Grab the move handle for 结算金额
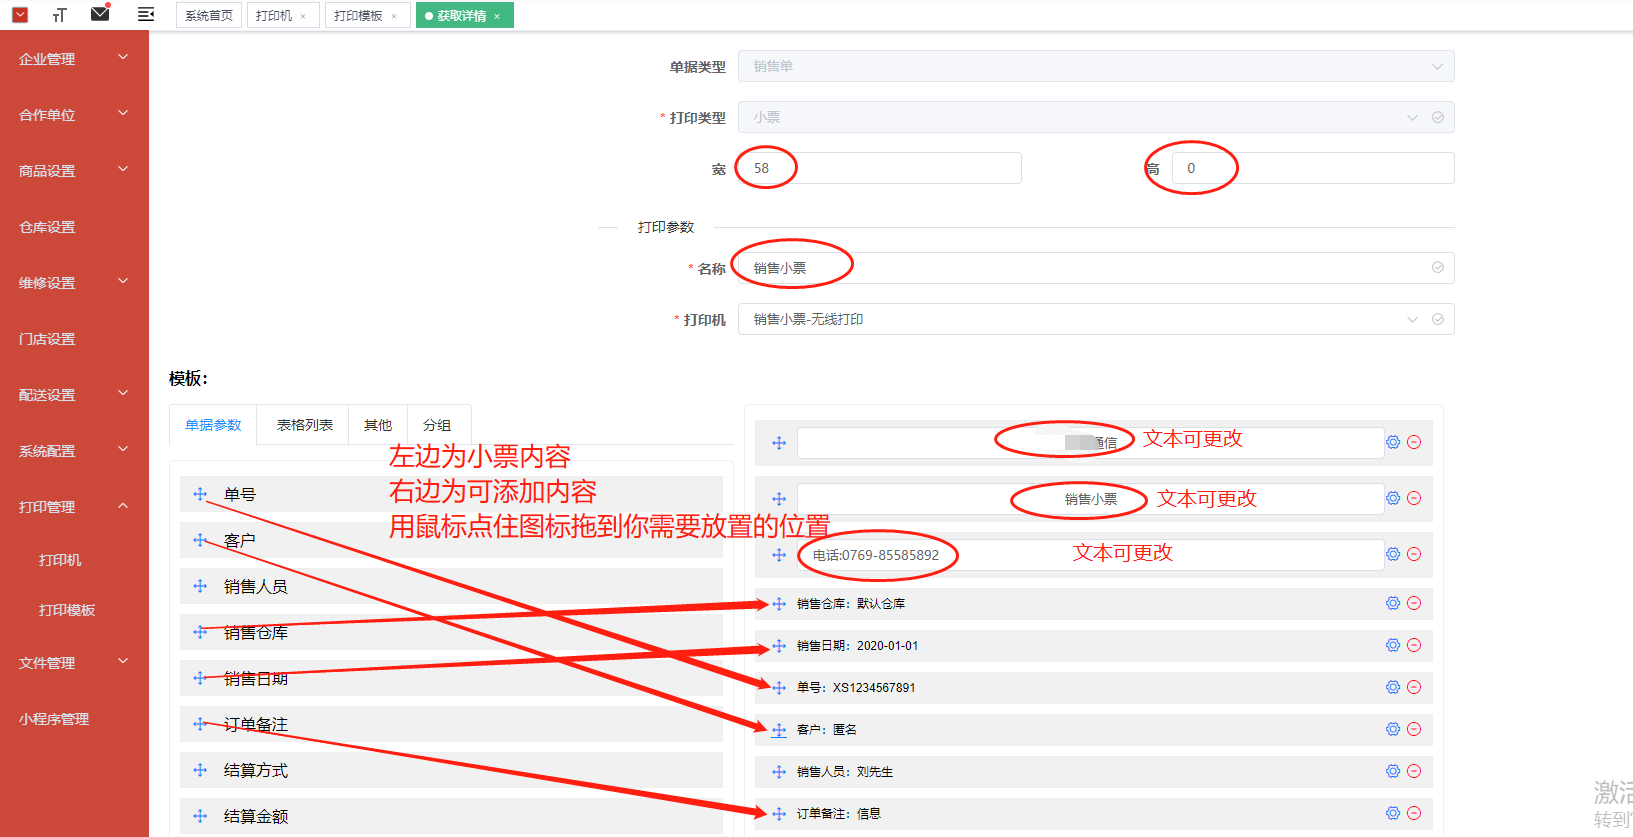This screenshot has height=837, width=1633. 200,816
